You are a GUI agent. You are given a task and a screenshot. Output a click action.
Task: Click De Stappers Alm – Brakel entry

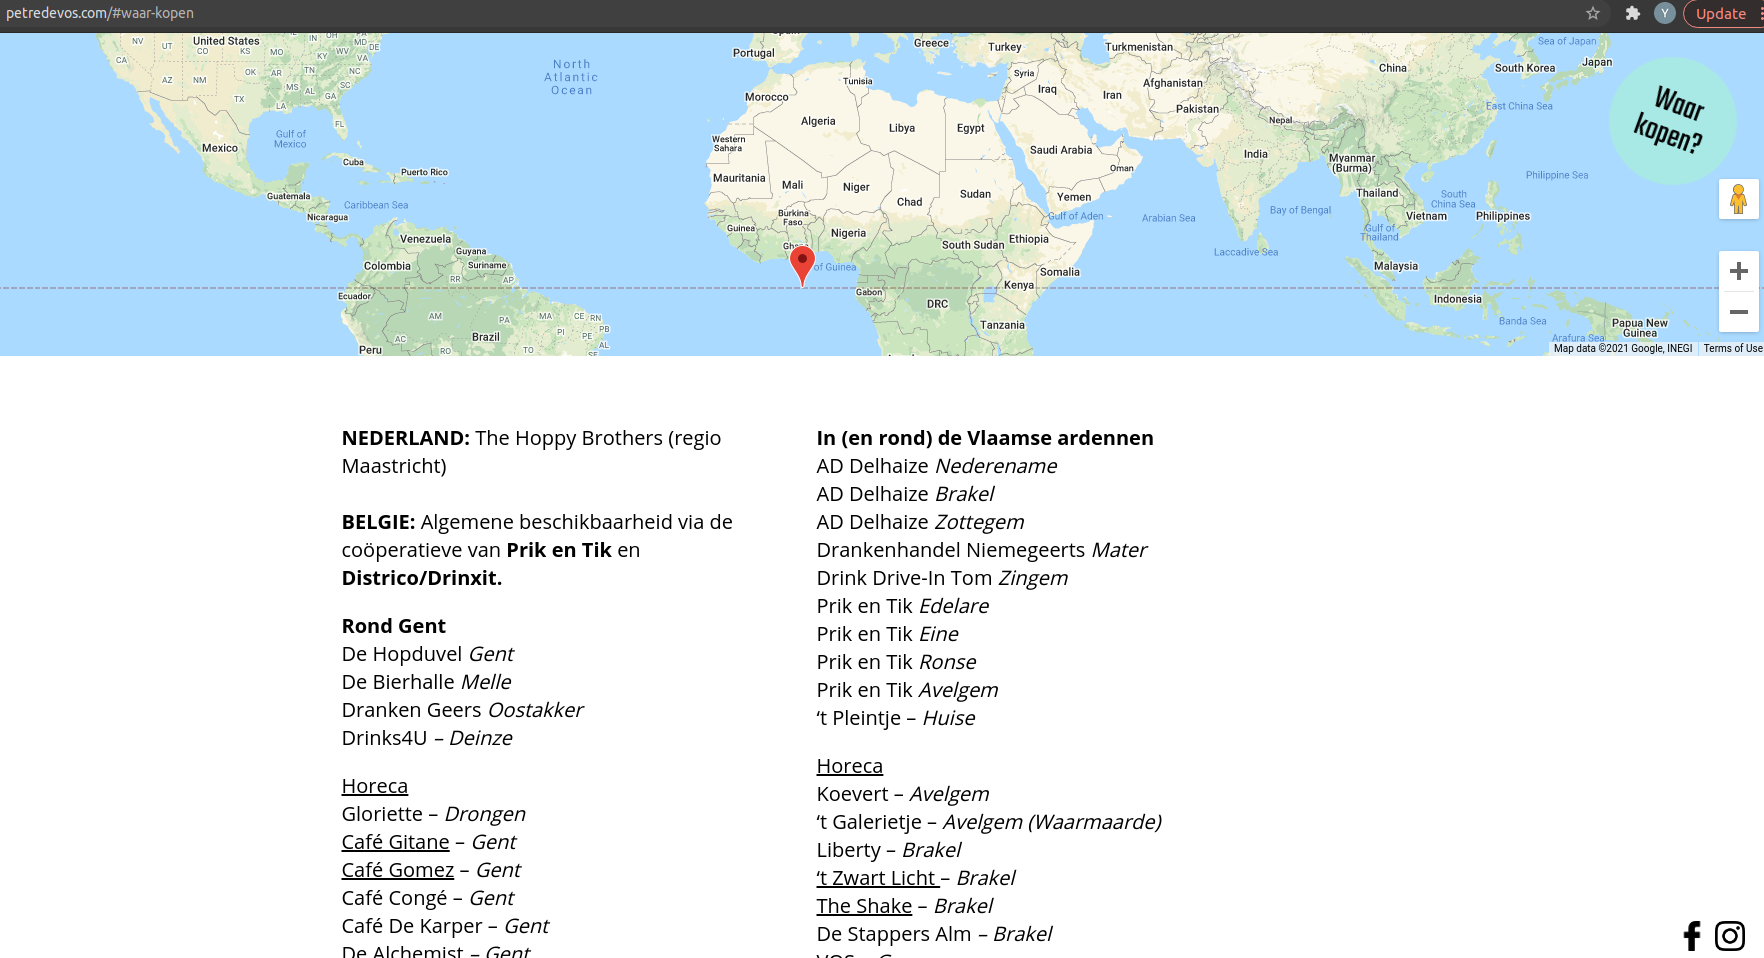point(935,934)
